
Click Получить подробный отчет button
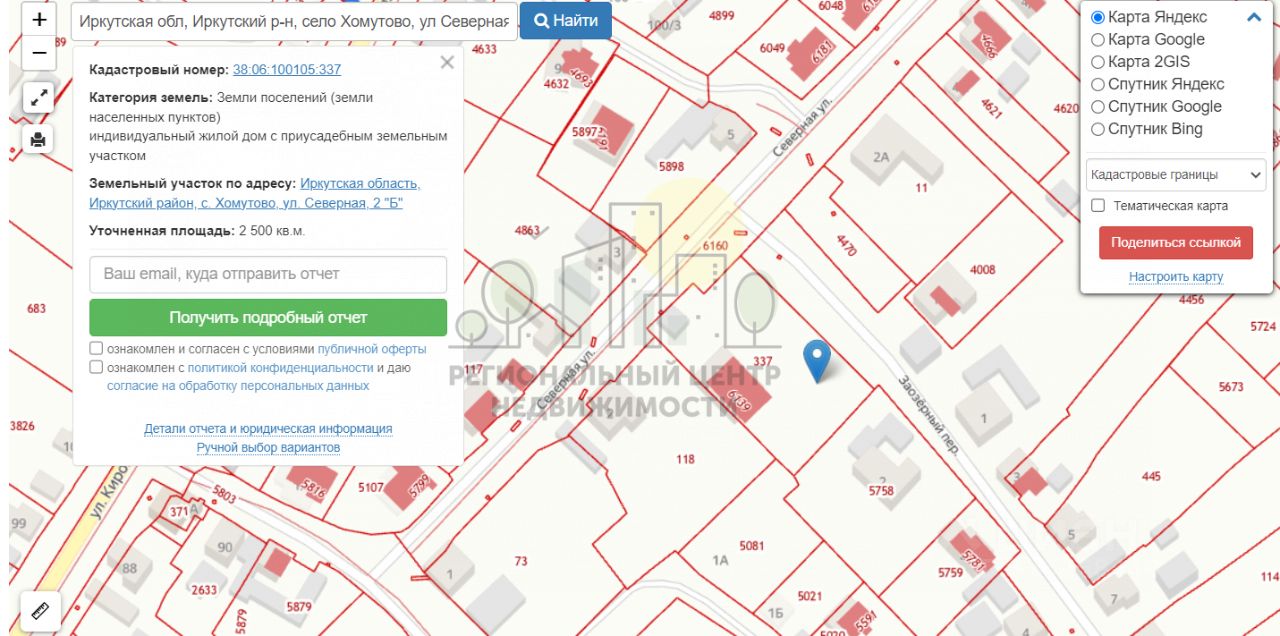268,318
